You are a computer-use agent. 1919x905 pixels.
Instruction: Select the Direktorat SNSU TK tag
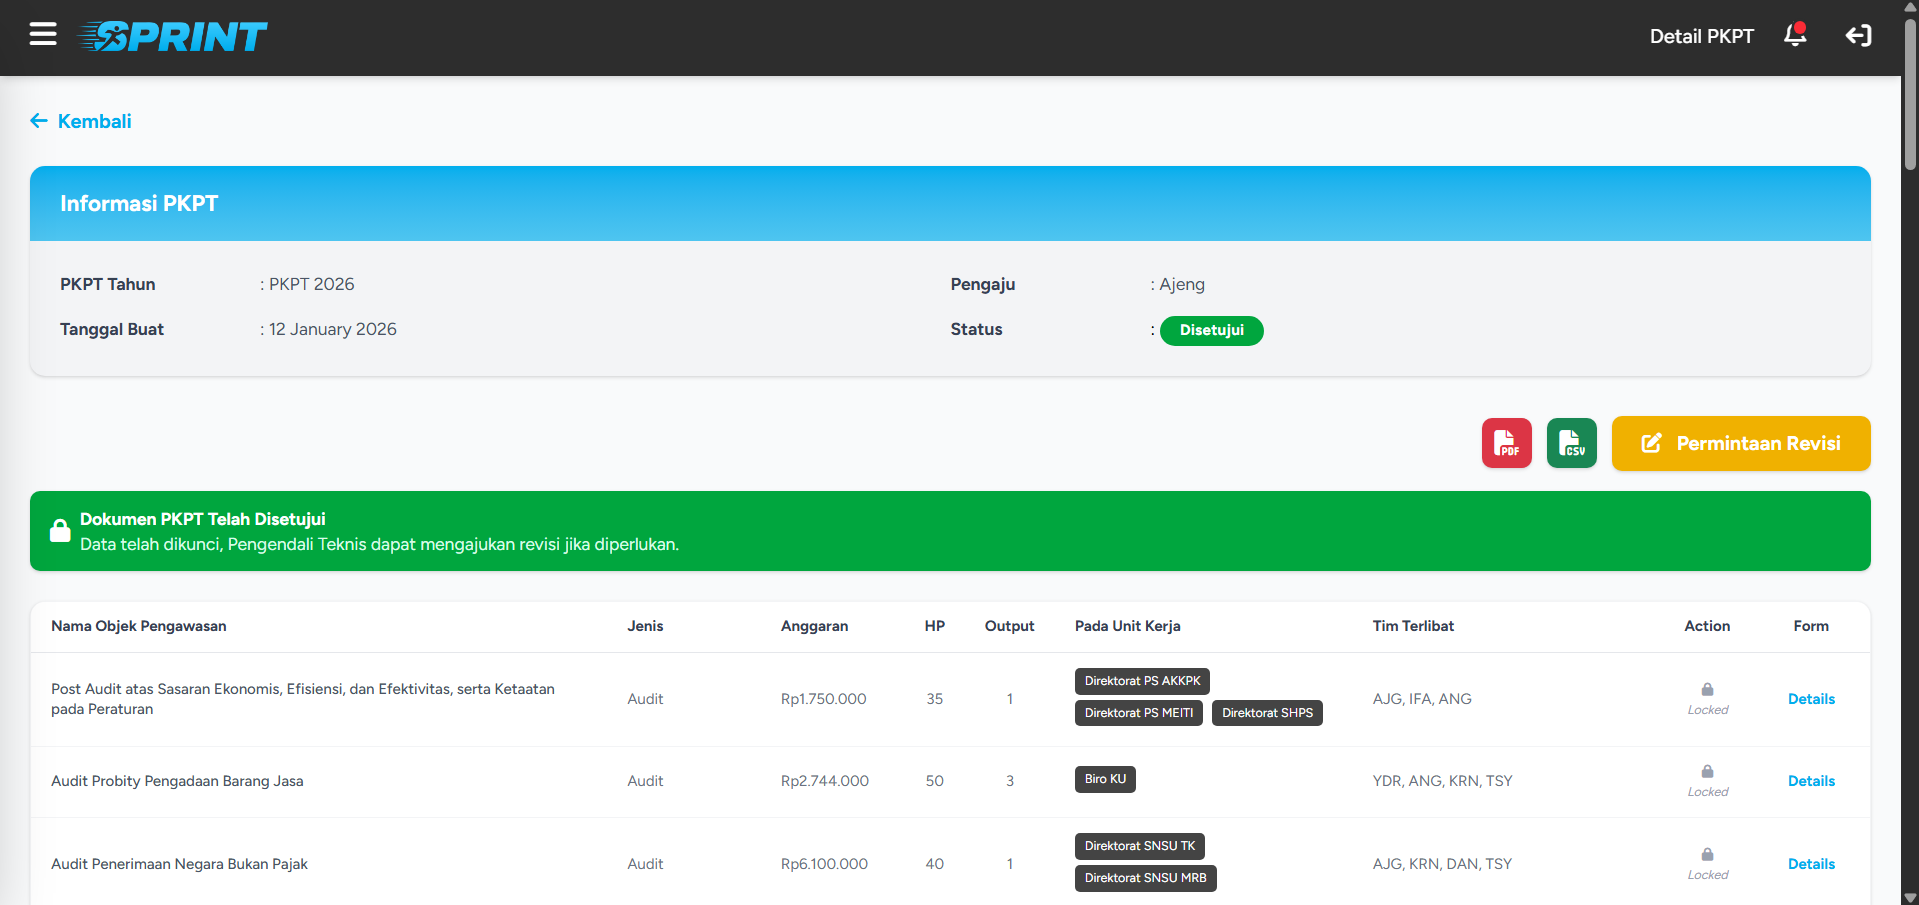click(1140, 846)
